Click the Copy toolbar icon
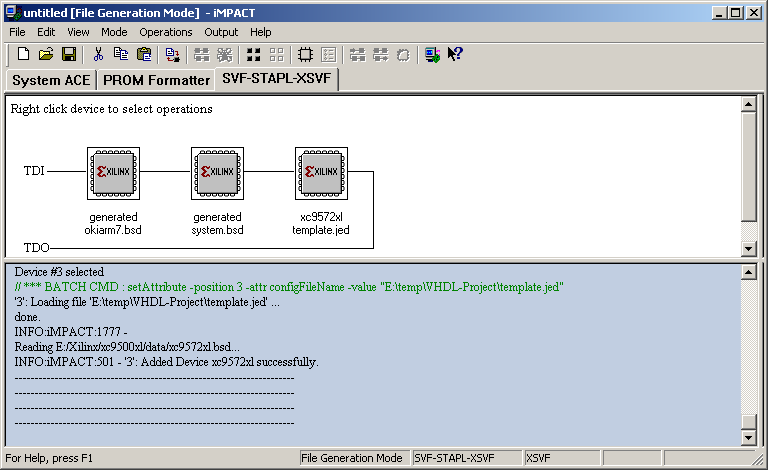The height and width of the screenshot is (470, 768). [x=121, y=54]
